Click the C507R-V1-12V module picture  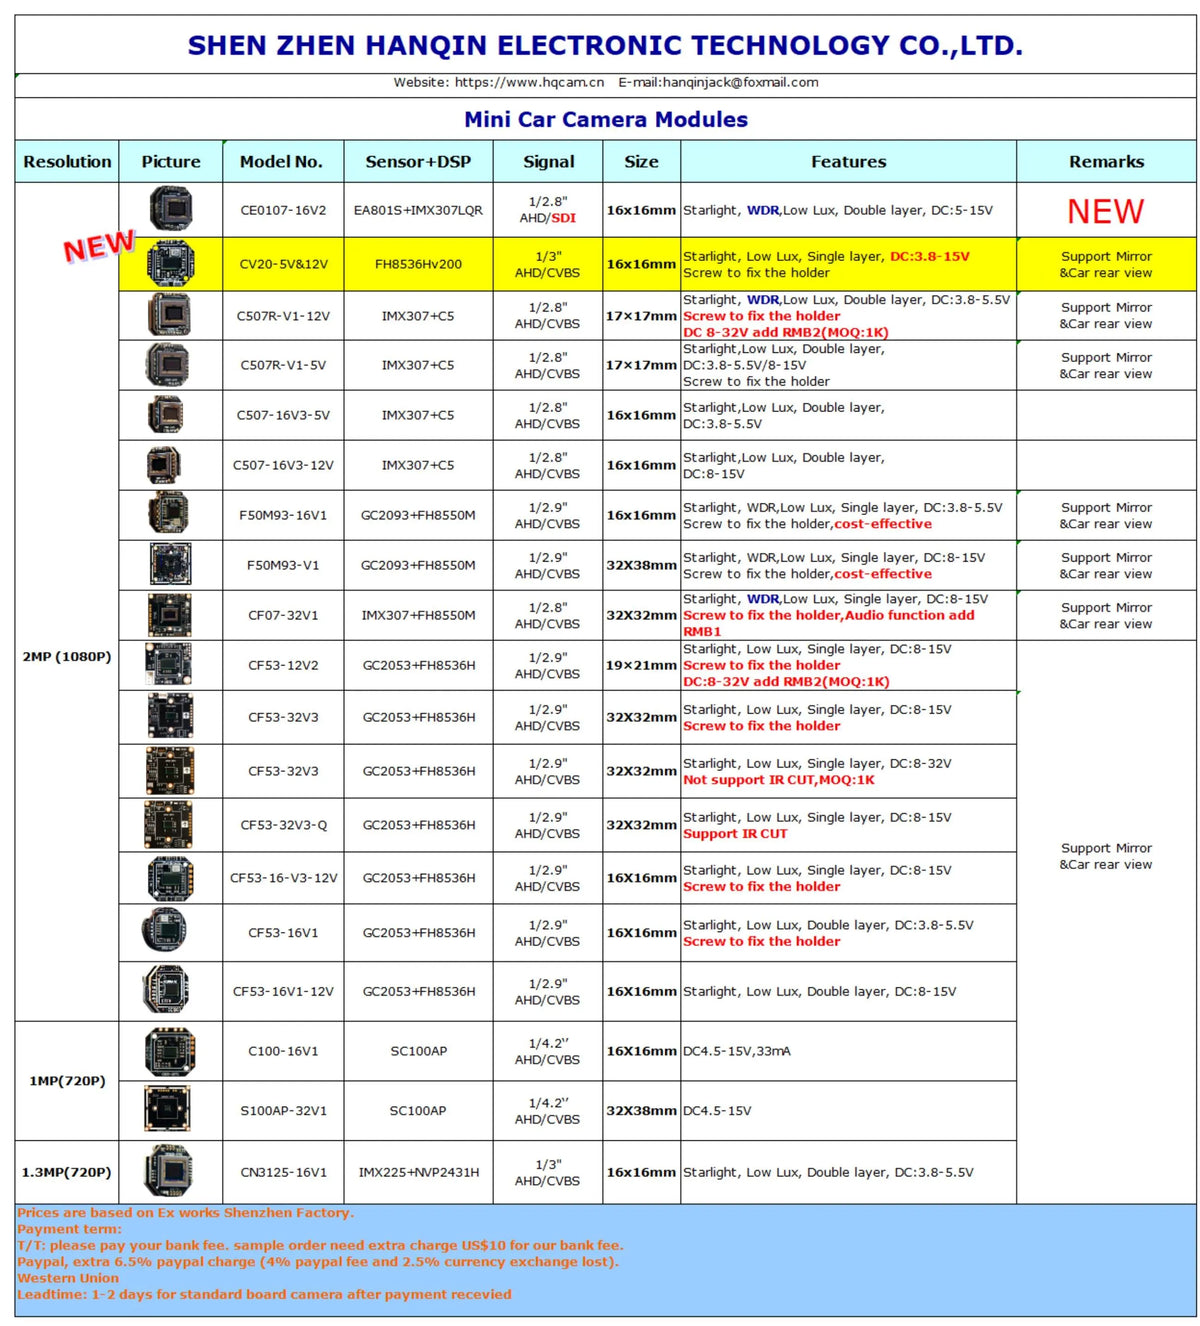(x=171, y=315)
